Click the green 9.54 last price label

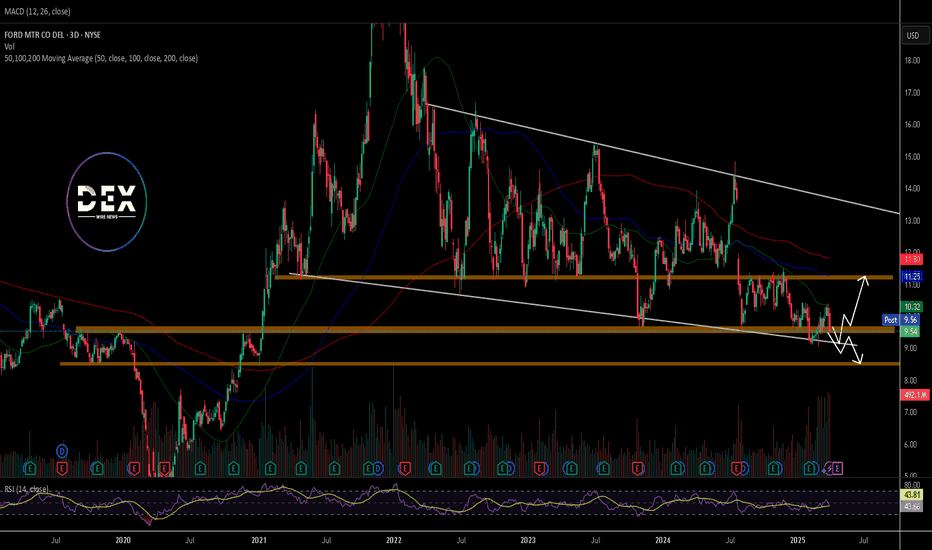coord(911,331)
